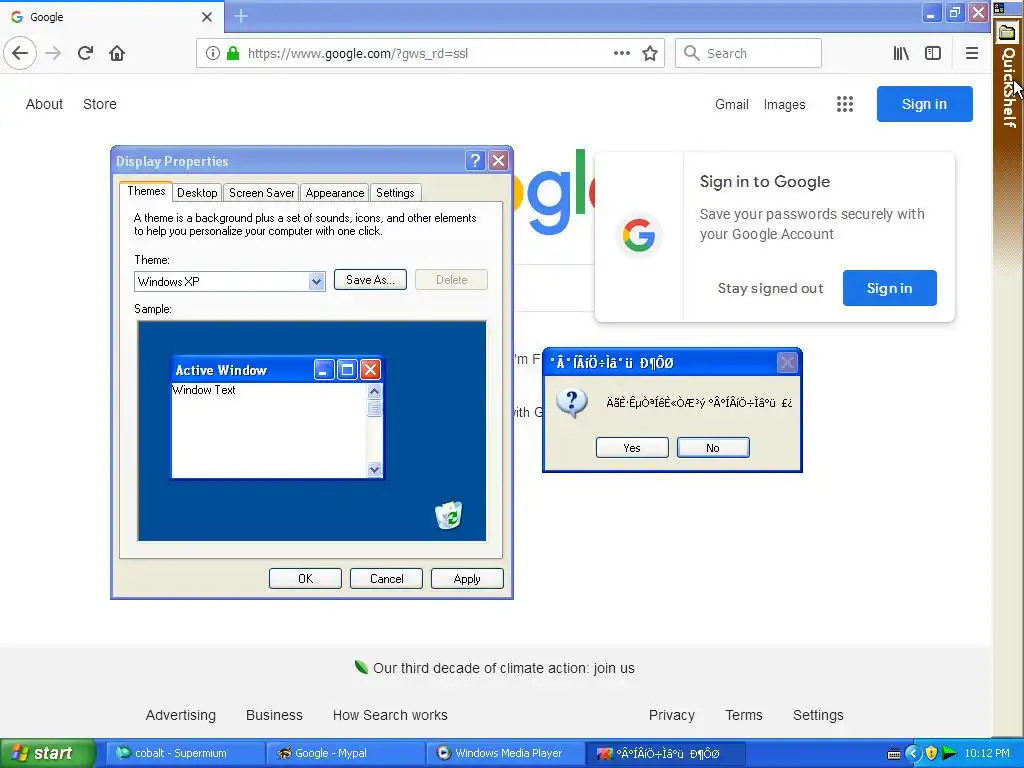Bookmark this page with the star icon
This screenshot has height=768, width=1024.
tap(650, 53)
